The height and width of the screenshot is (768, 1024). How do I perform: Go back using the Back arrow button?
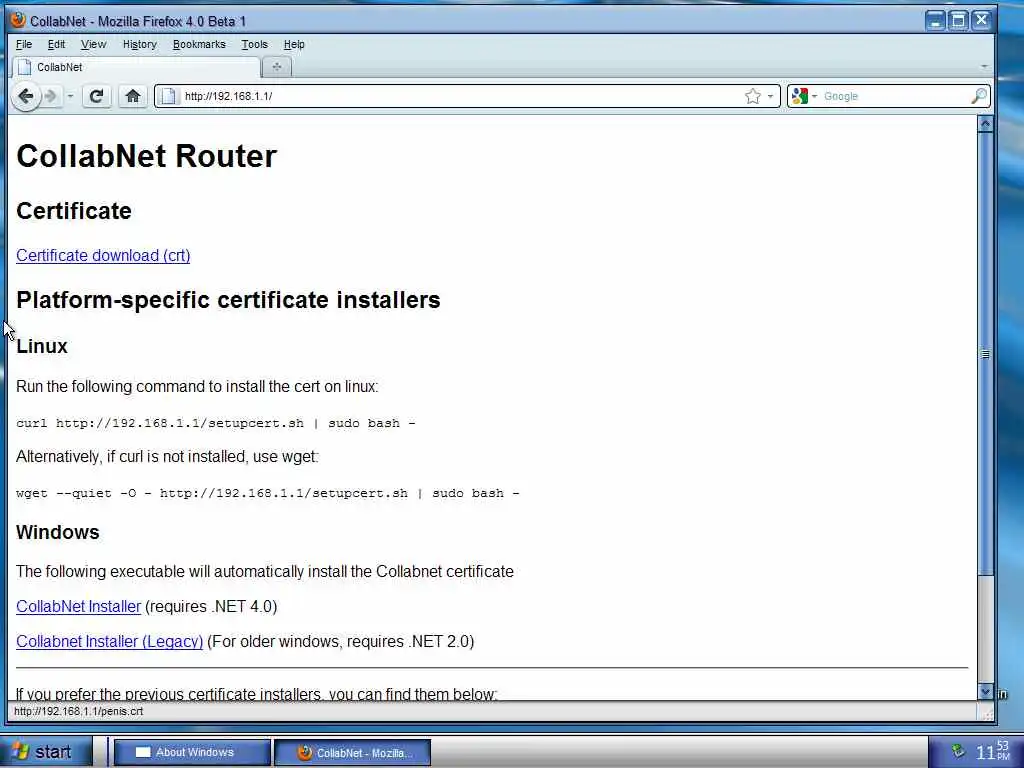[x=25, y=97]
